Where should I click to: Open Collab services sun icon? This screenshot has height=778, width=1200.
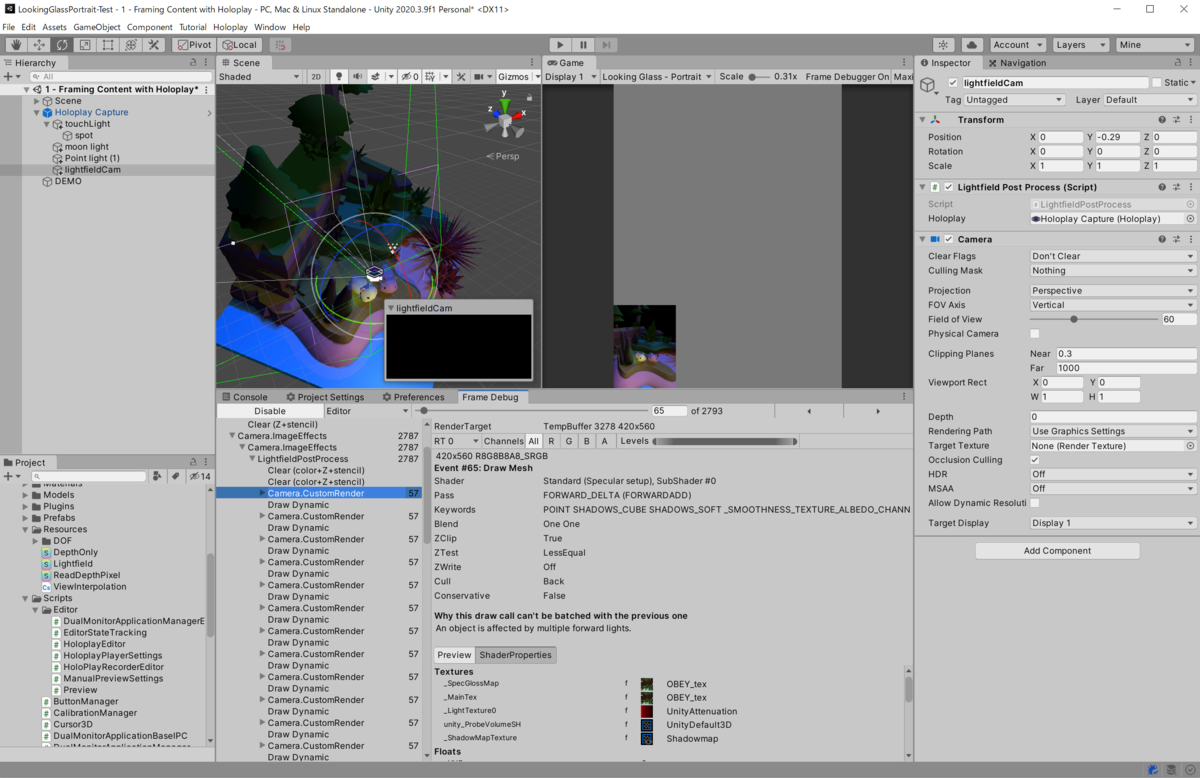tap(943, 45)
